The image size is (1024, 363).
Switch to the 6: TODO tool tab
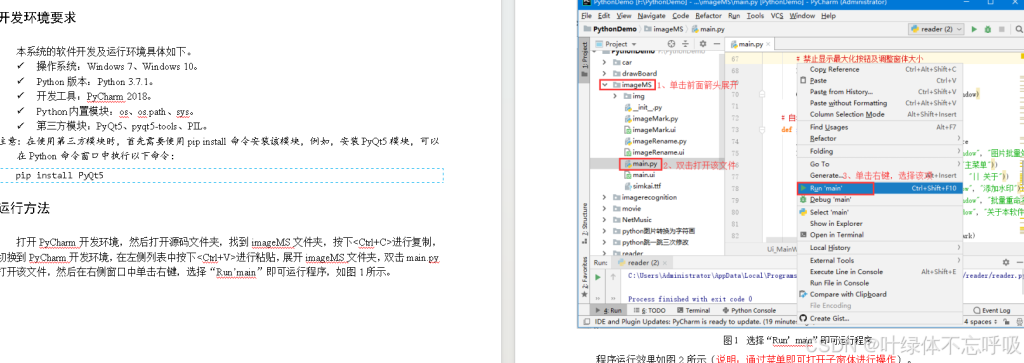pyautogui.click(x=649, y=310)
